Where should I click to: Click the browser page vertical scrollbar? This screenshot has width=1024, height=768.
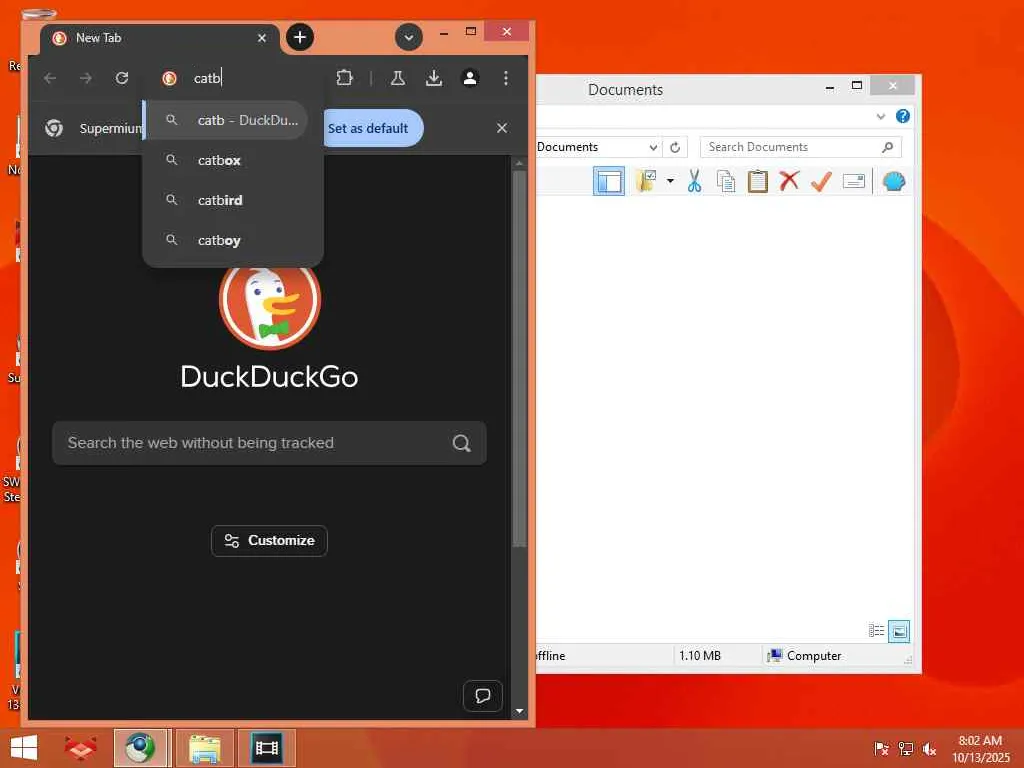[519, 359]
